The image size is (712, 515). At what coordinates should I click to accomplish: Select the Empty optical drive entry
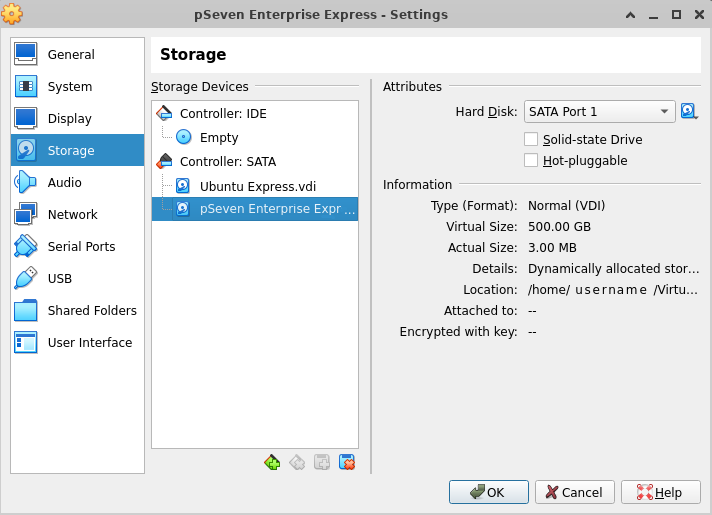pos(218,137)
